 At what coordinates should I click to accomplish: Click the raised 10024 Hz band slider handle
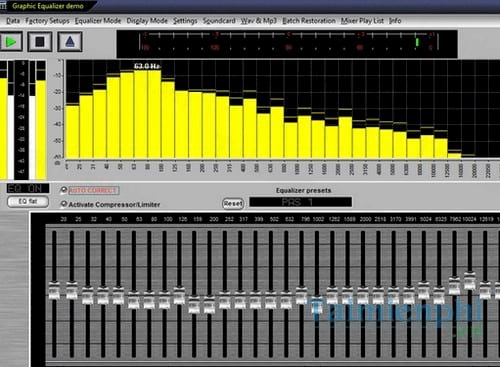(x=470, y=281)
